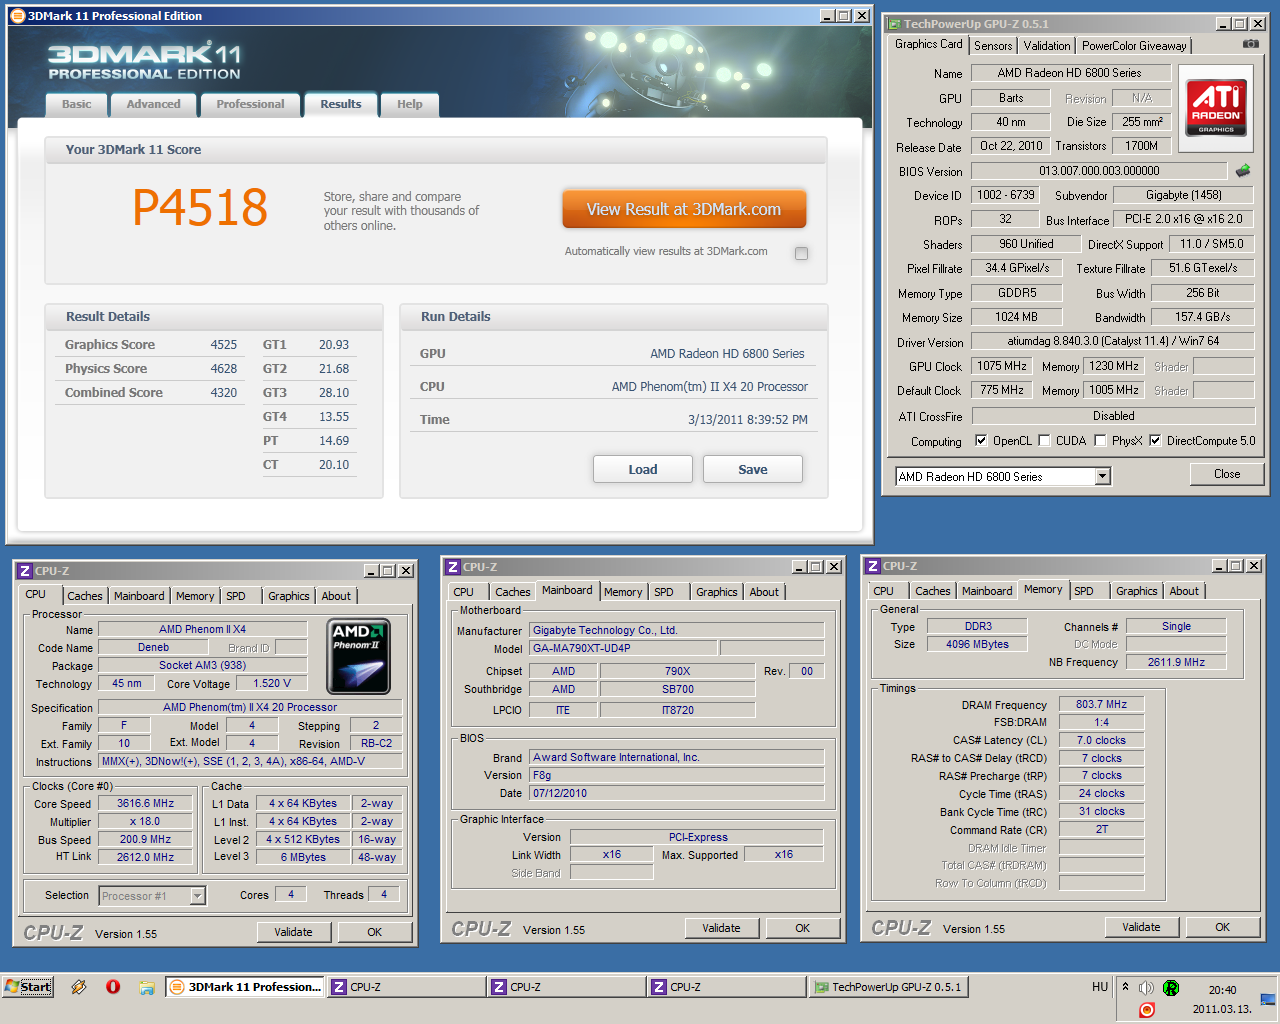Switch to 3DMark 11 Professional taskbar button
Screen dimensions: 1280x1024
click(246, 987)
